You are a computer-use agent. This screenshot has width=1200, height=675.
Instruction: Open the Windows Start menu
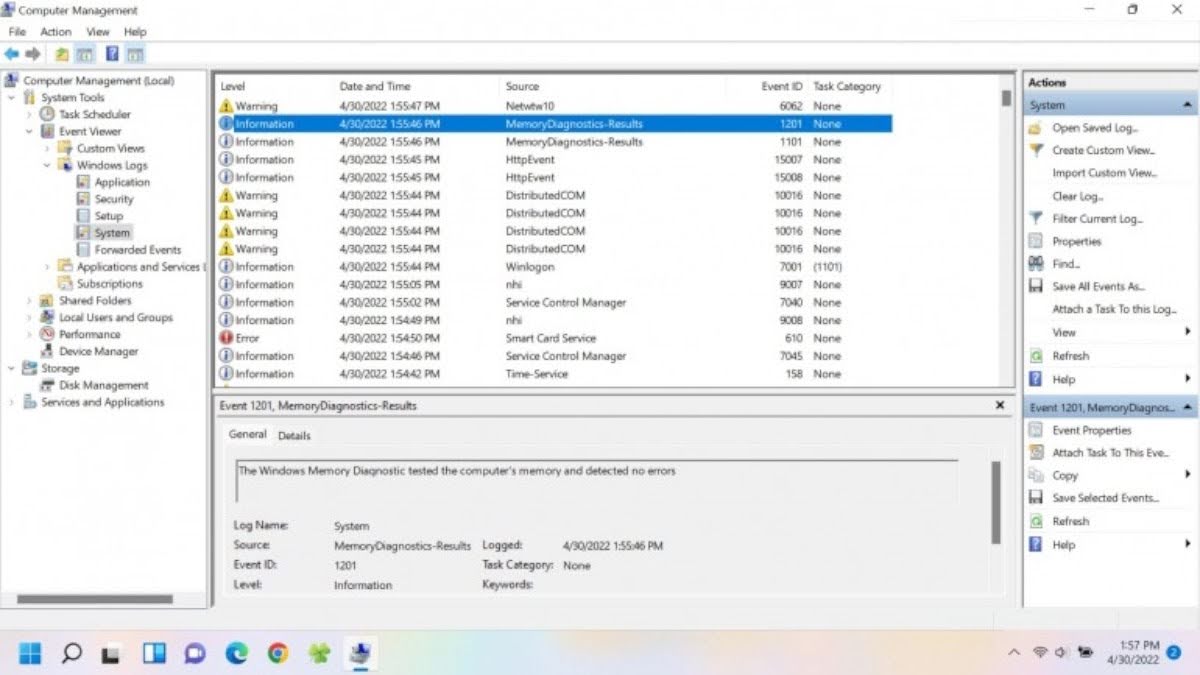coord(30,654)
